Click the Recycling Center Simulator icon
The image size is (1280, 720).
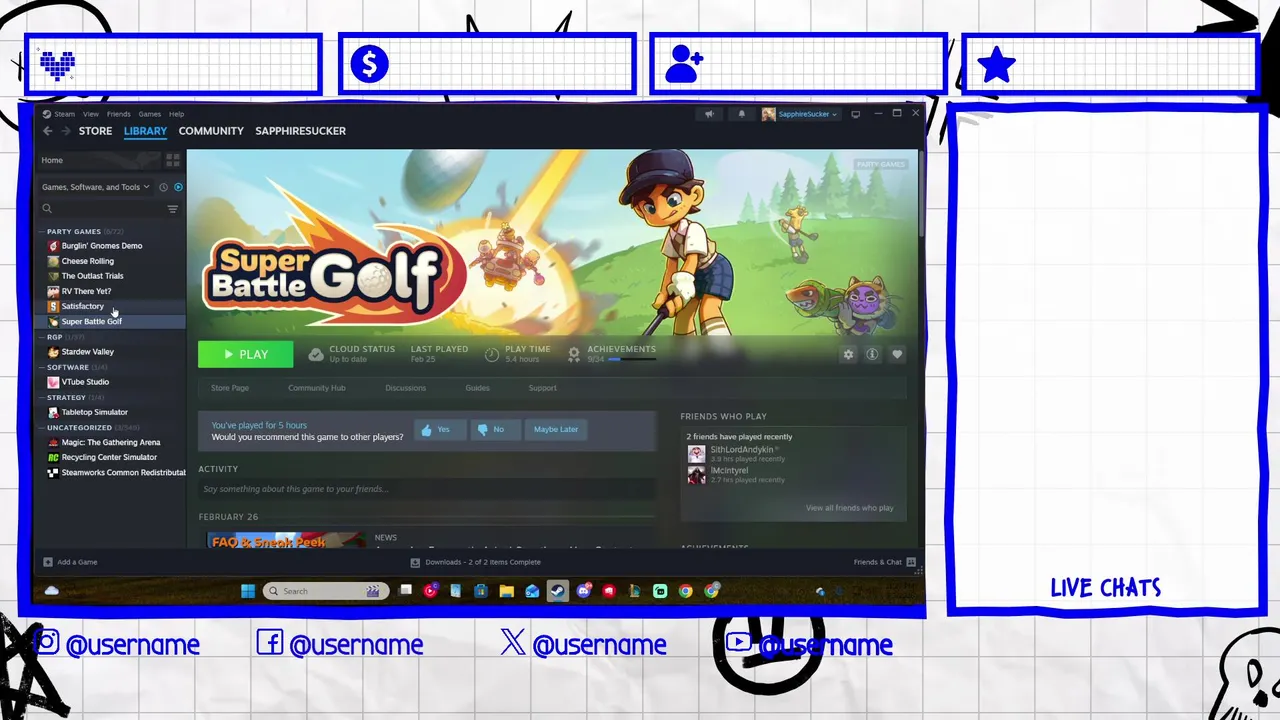53,457
